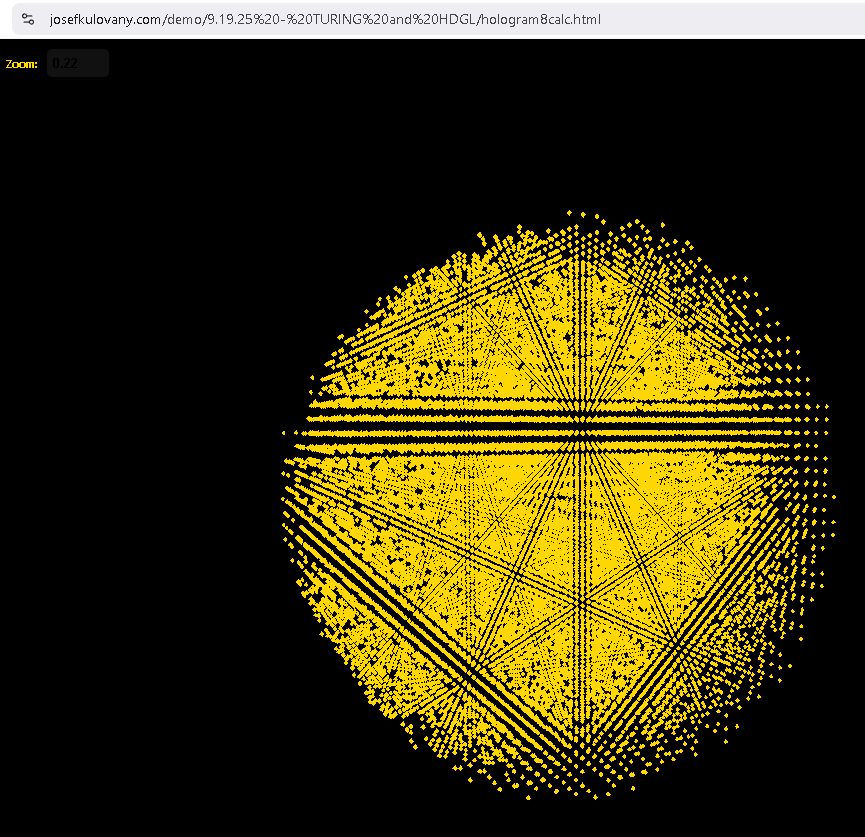Click the site information icon in address bar
The image size is (865, 837).
(28, 19)
